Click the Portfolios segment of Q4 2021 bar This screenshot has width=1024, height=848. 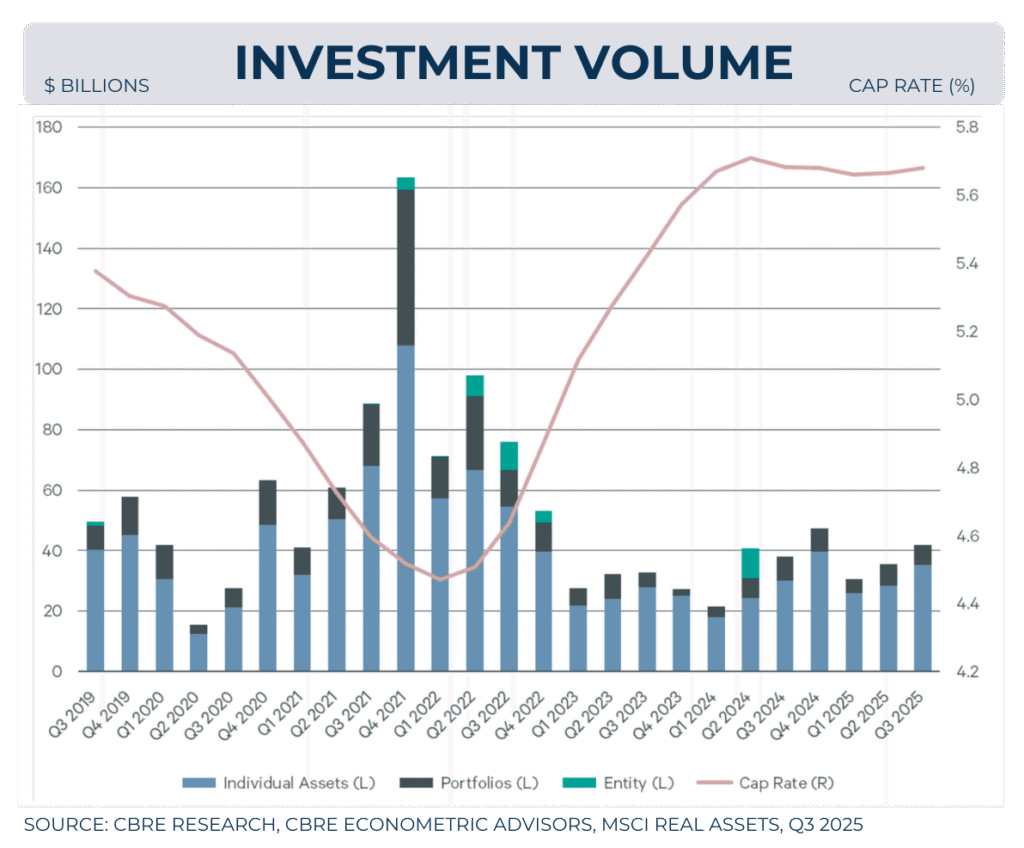(406, 267)
